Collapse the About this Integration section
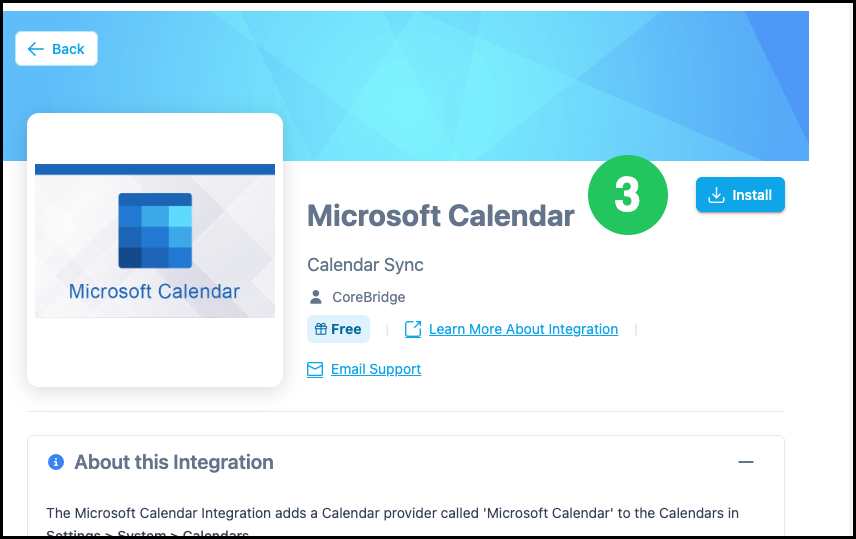The width and height of the screenshot is (856, 539). pyautogui.click(x=746, y=462)
